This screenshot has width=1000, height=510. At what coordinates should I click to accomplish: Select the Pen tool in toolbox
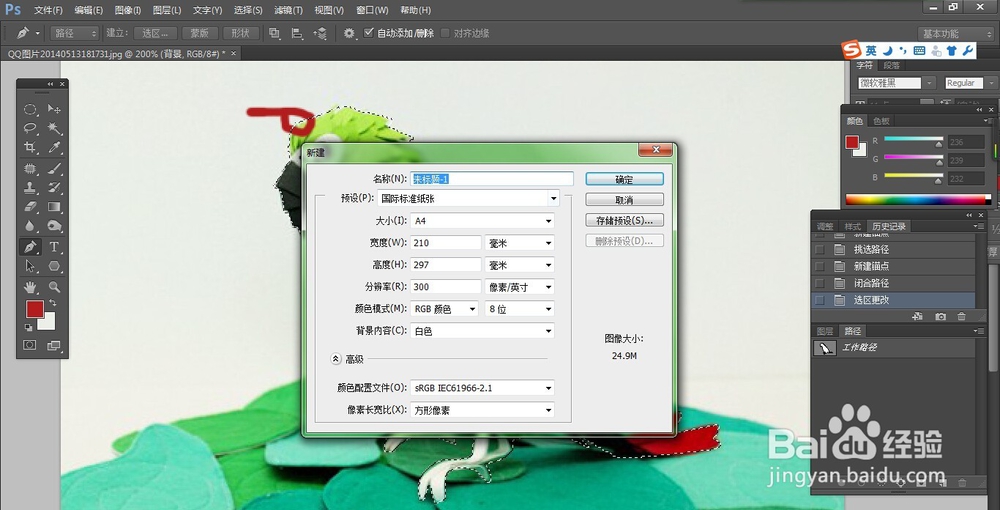click(x=30, y=247)
